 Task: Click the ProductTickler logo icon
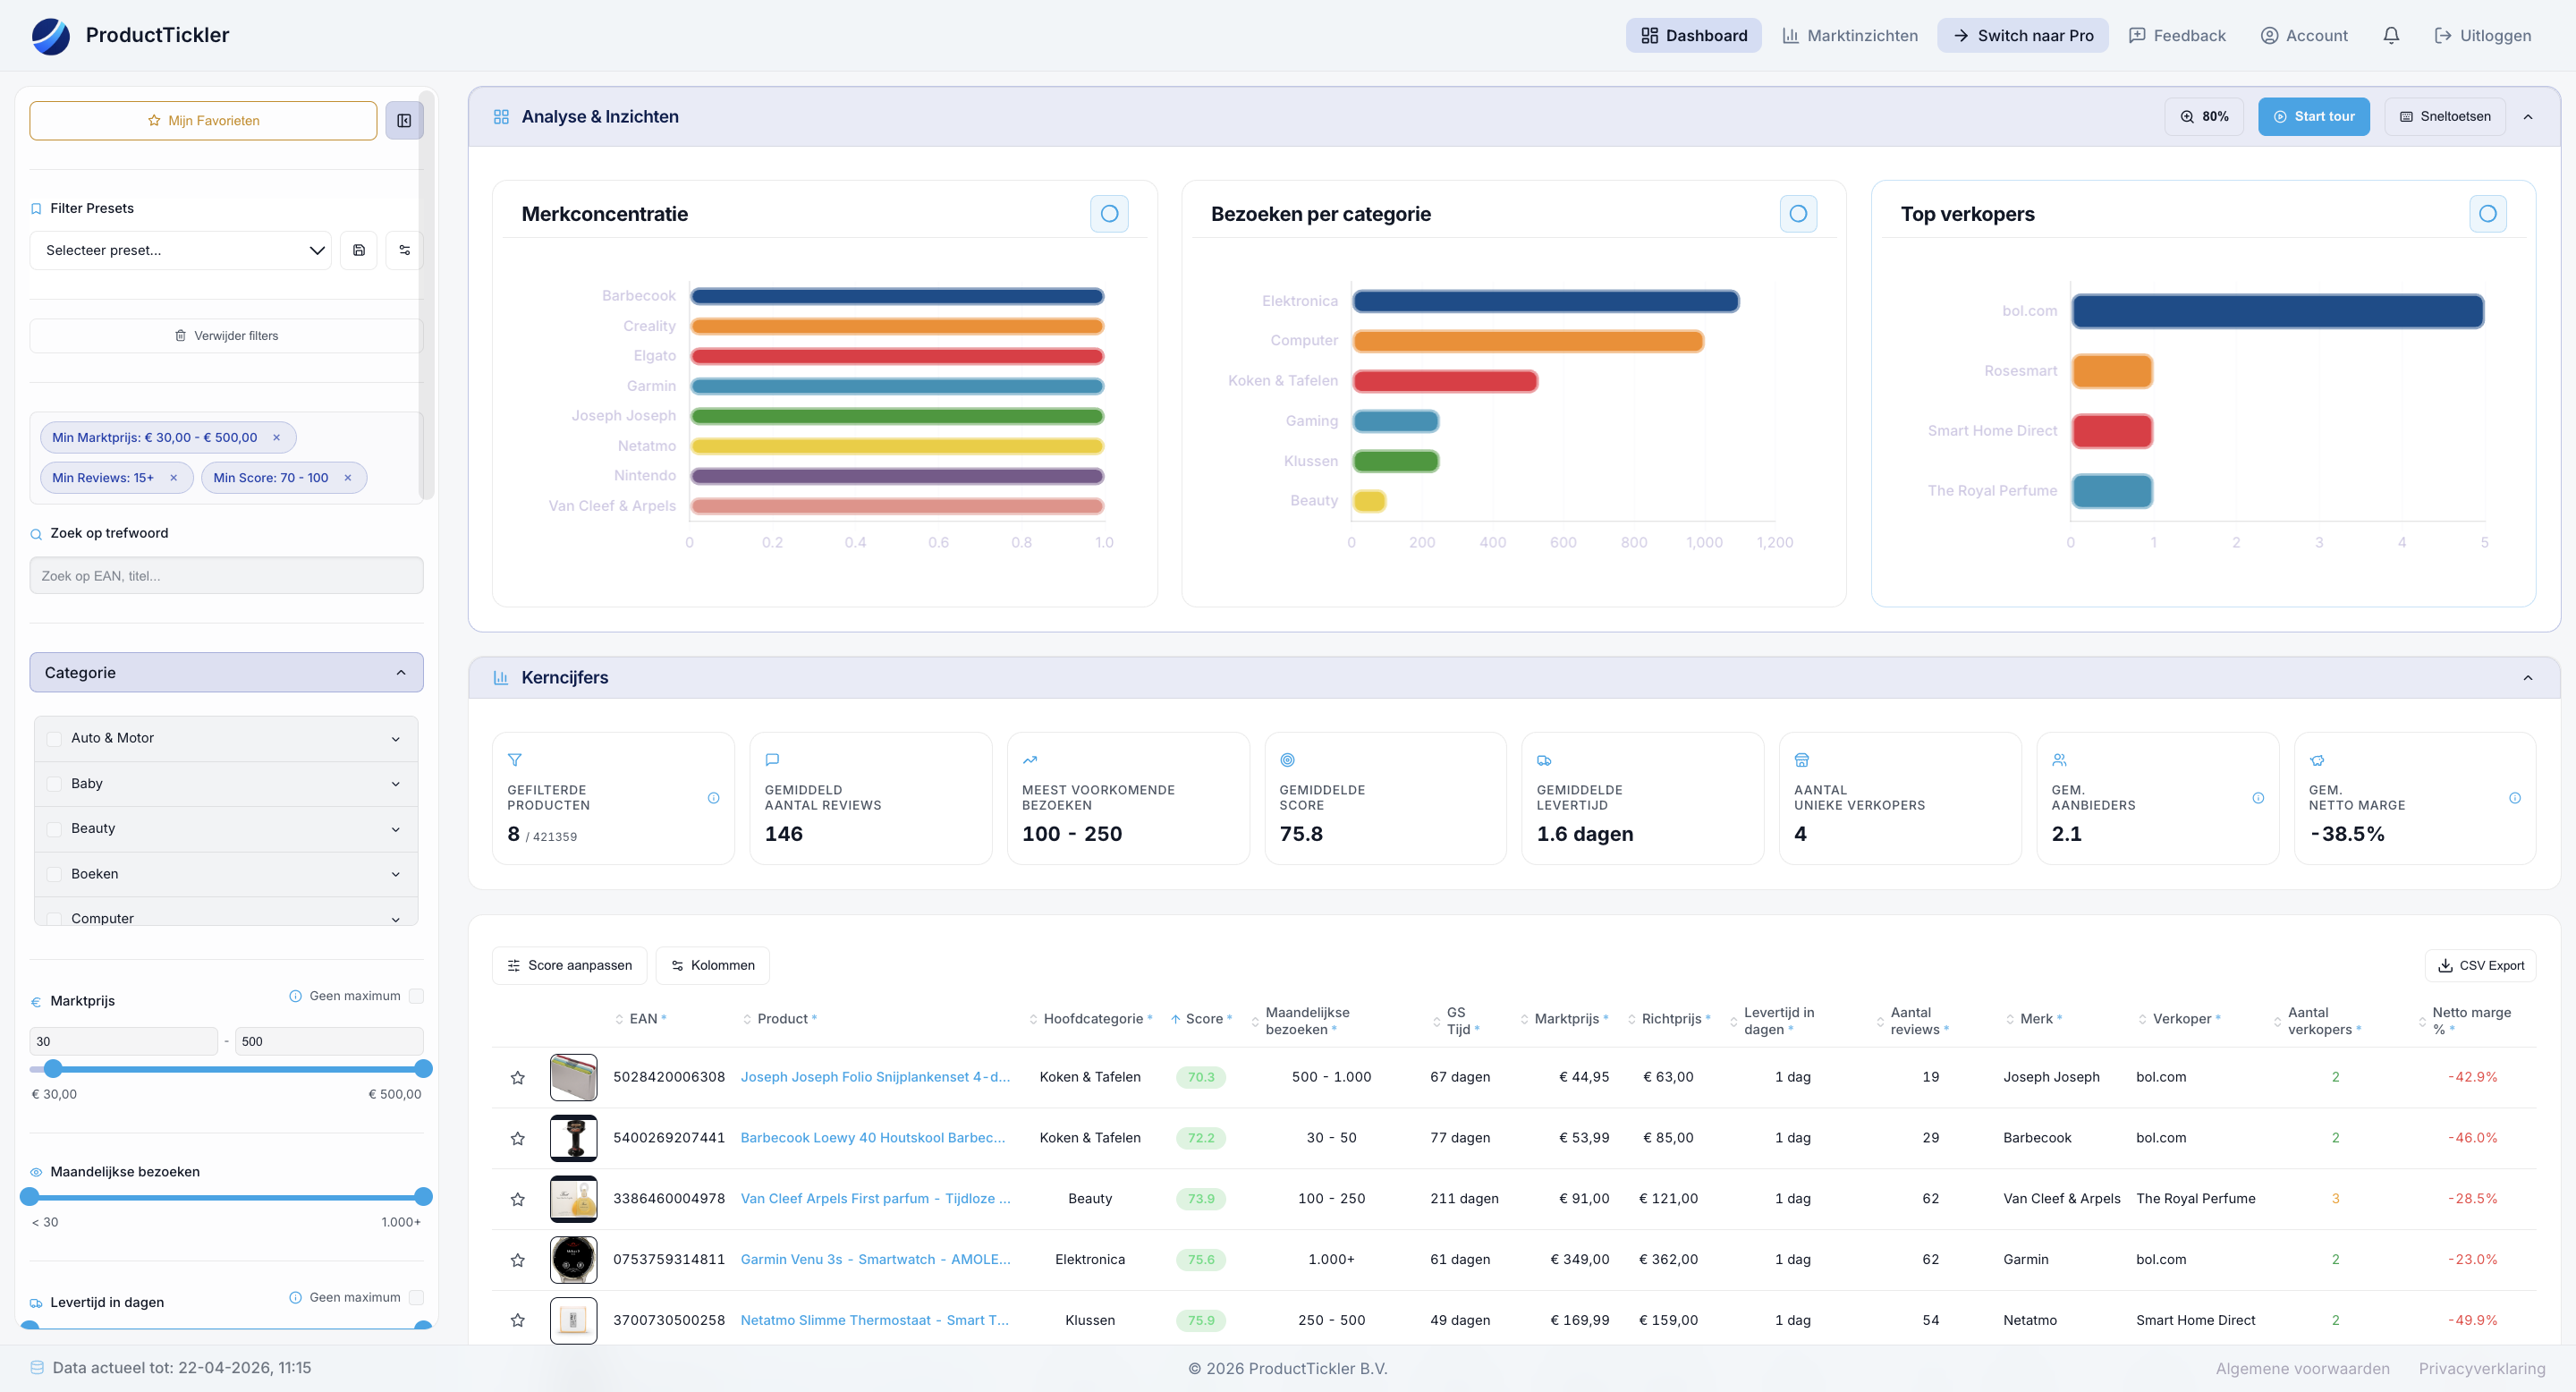(51, 35)
